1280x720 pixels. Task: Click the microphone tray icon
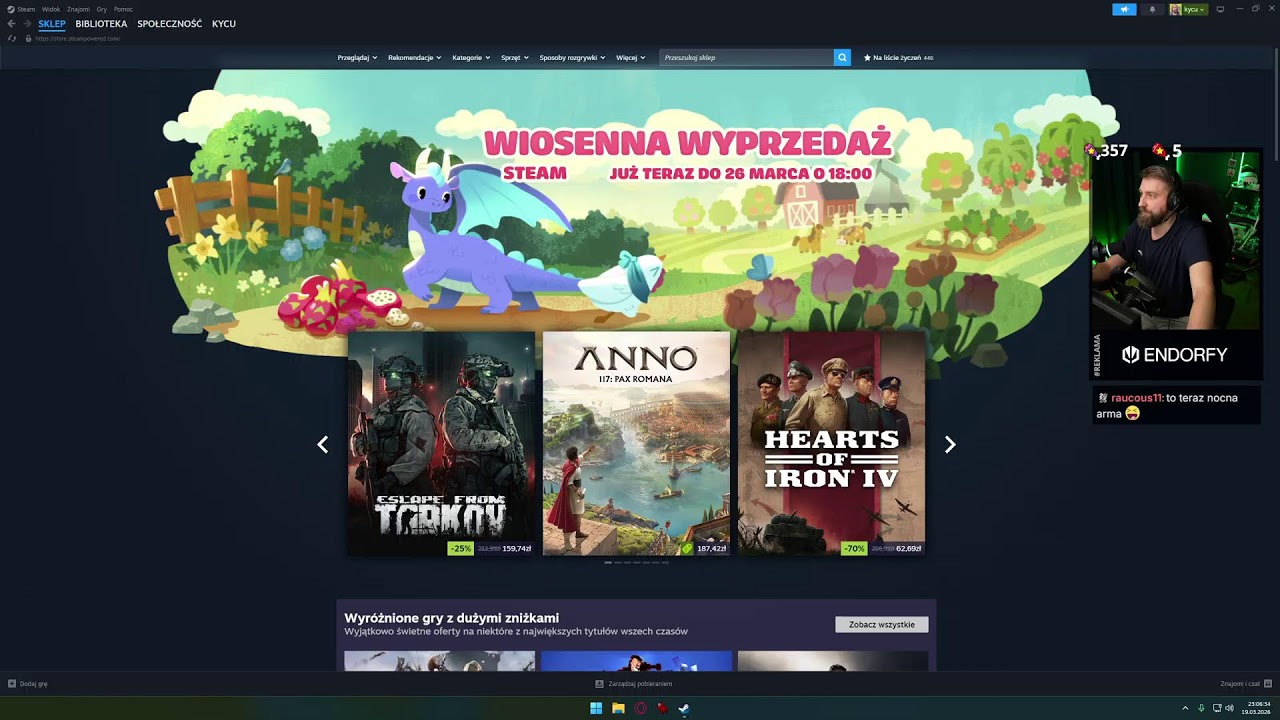[1201, 708]
